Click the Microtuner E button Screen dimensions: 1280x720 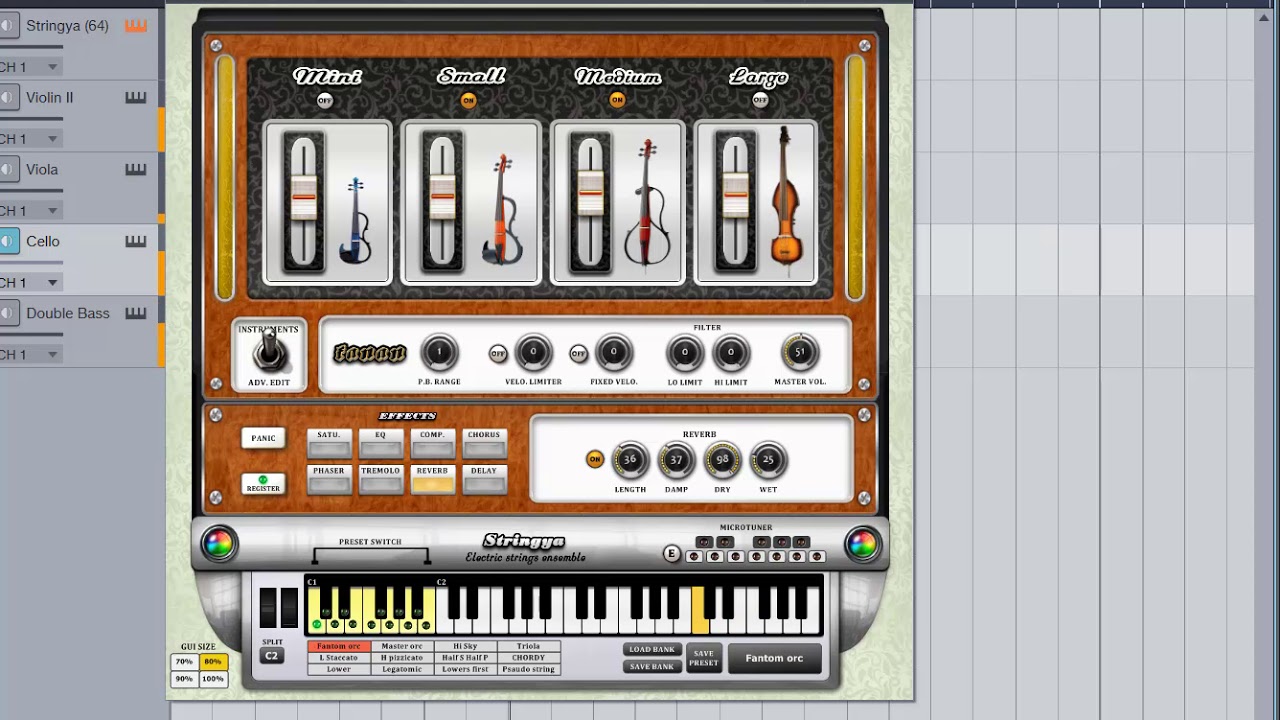click(672, 554)
